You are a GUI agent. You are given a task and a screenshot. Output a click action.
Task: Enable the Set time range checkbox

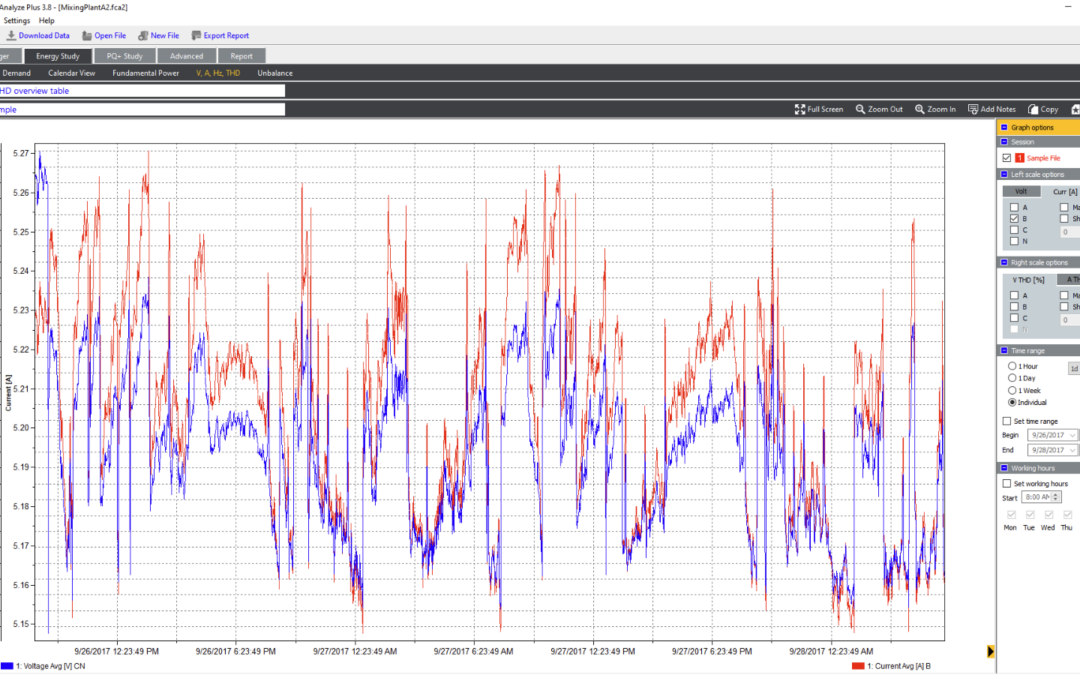point(1007,421)
